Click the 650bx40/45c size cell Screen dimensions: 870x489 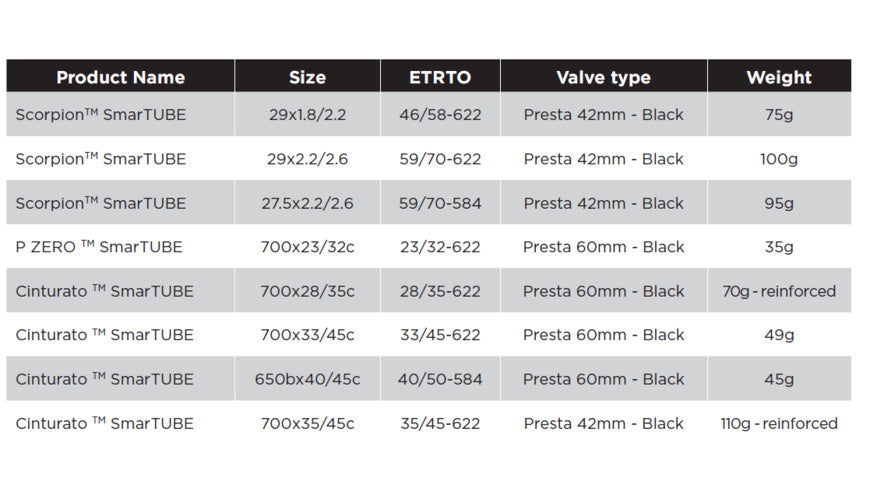click(x=307, y=379)
